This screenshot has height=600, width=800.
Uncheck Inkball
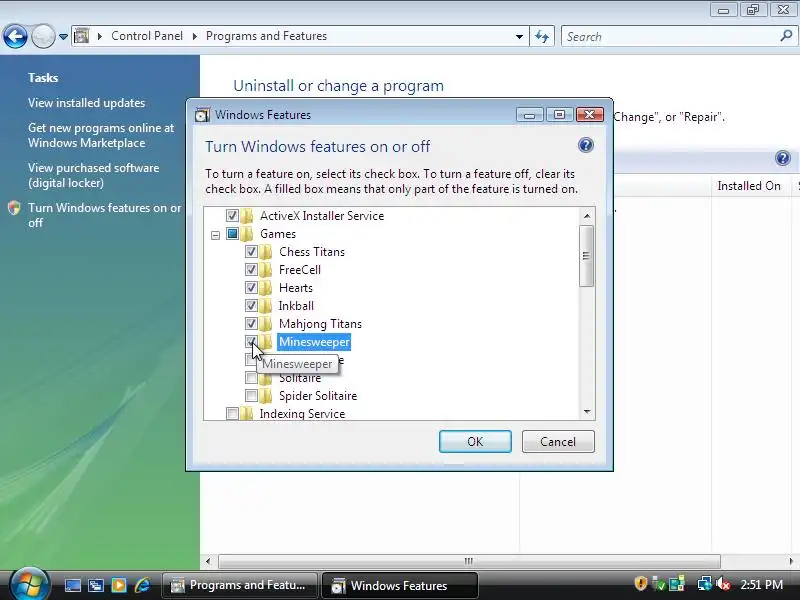[251, 306]
